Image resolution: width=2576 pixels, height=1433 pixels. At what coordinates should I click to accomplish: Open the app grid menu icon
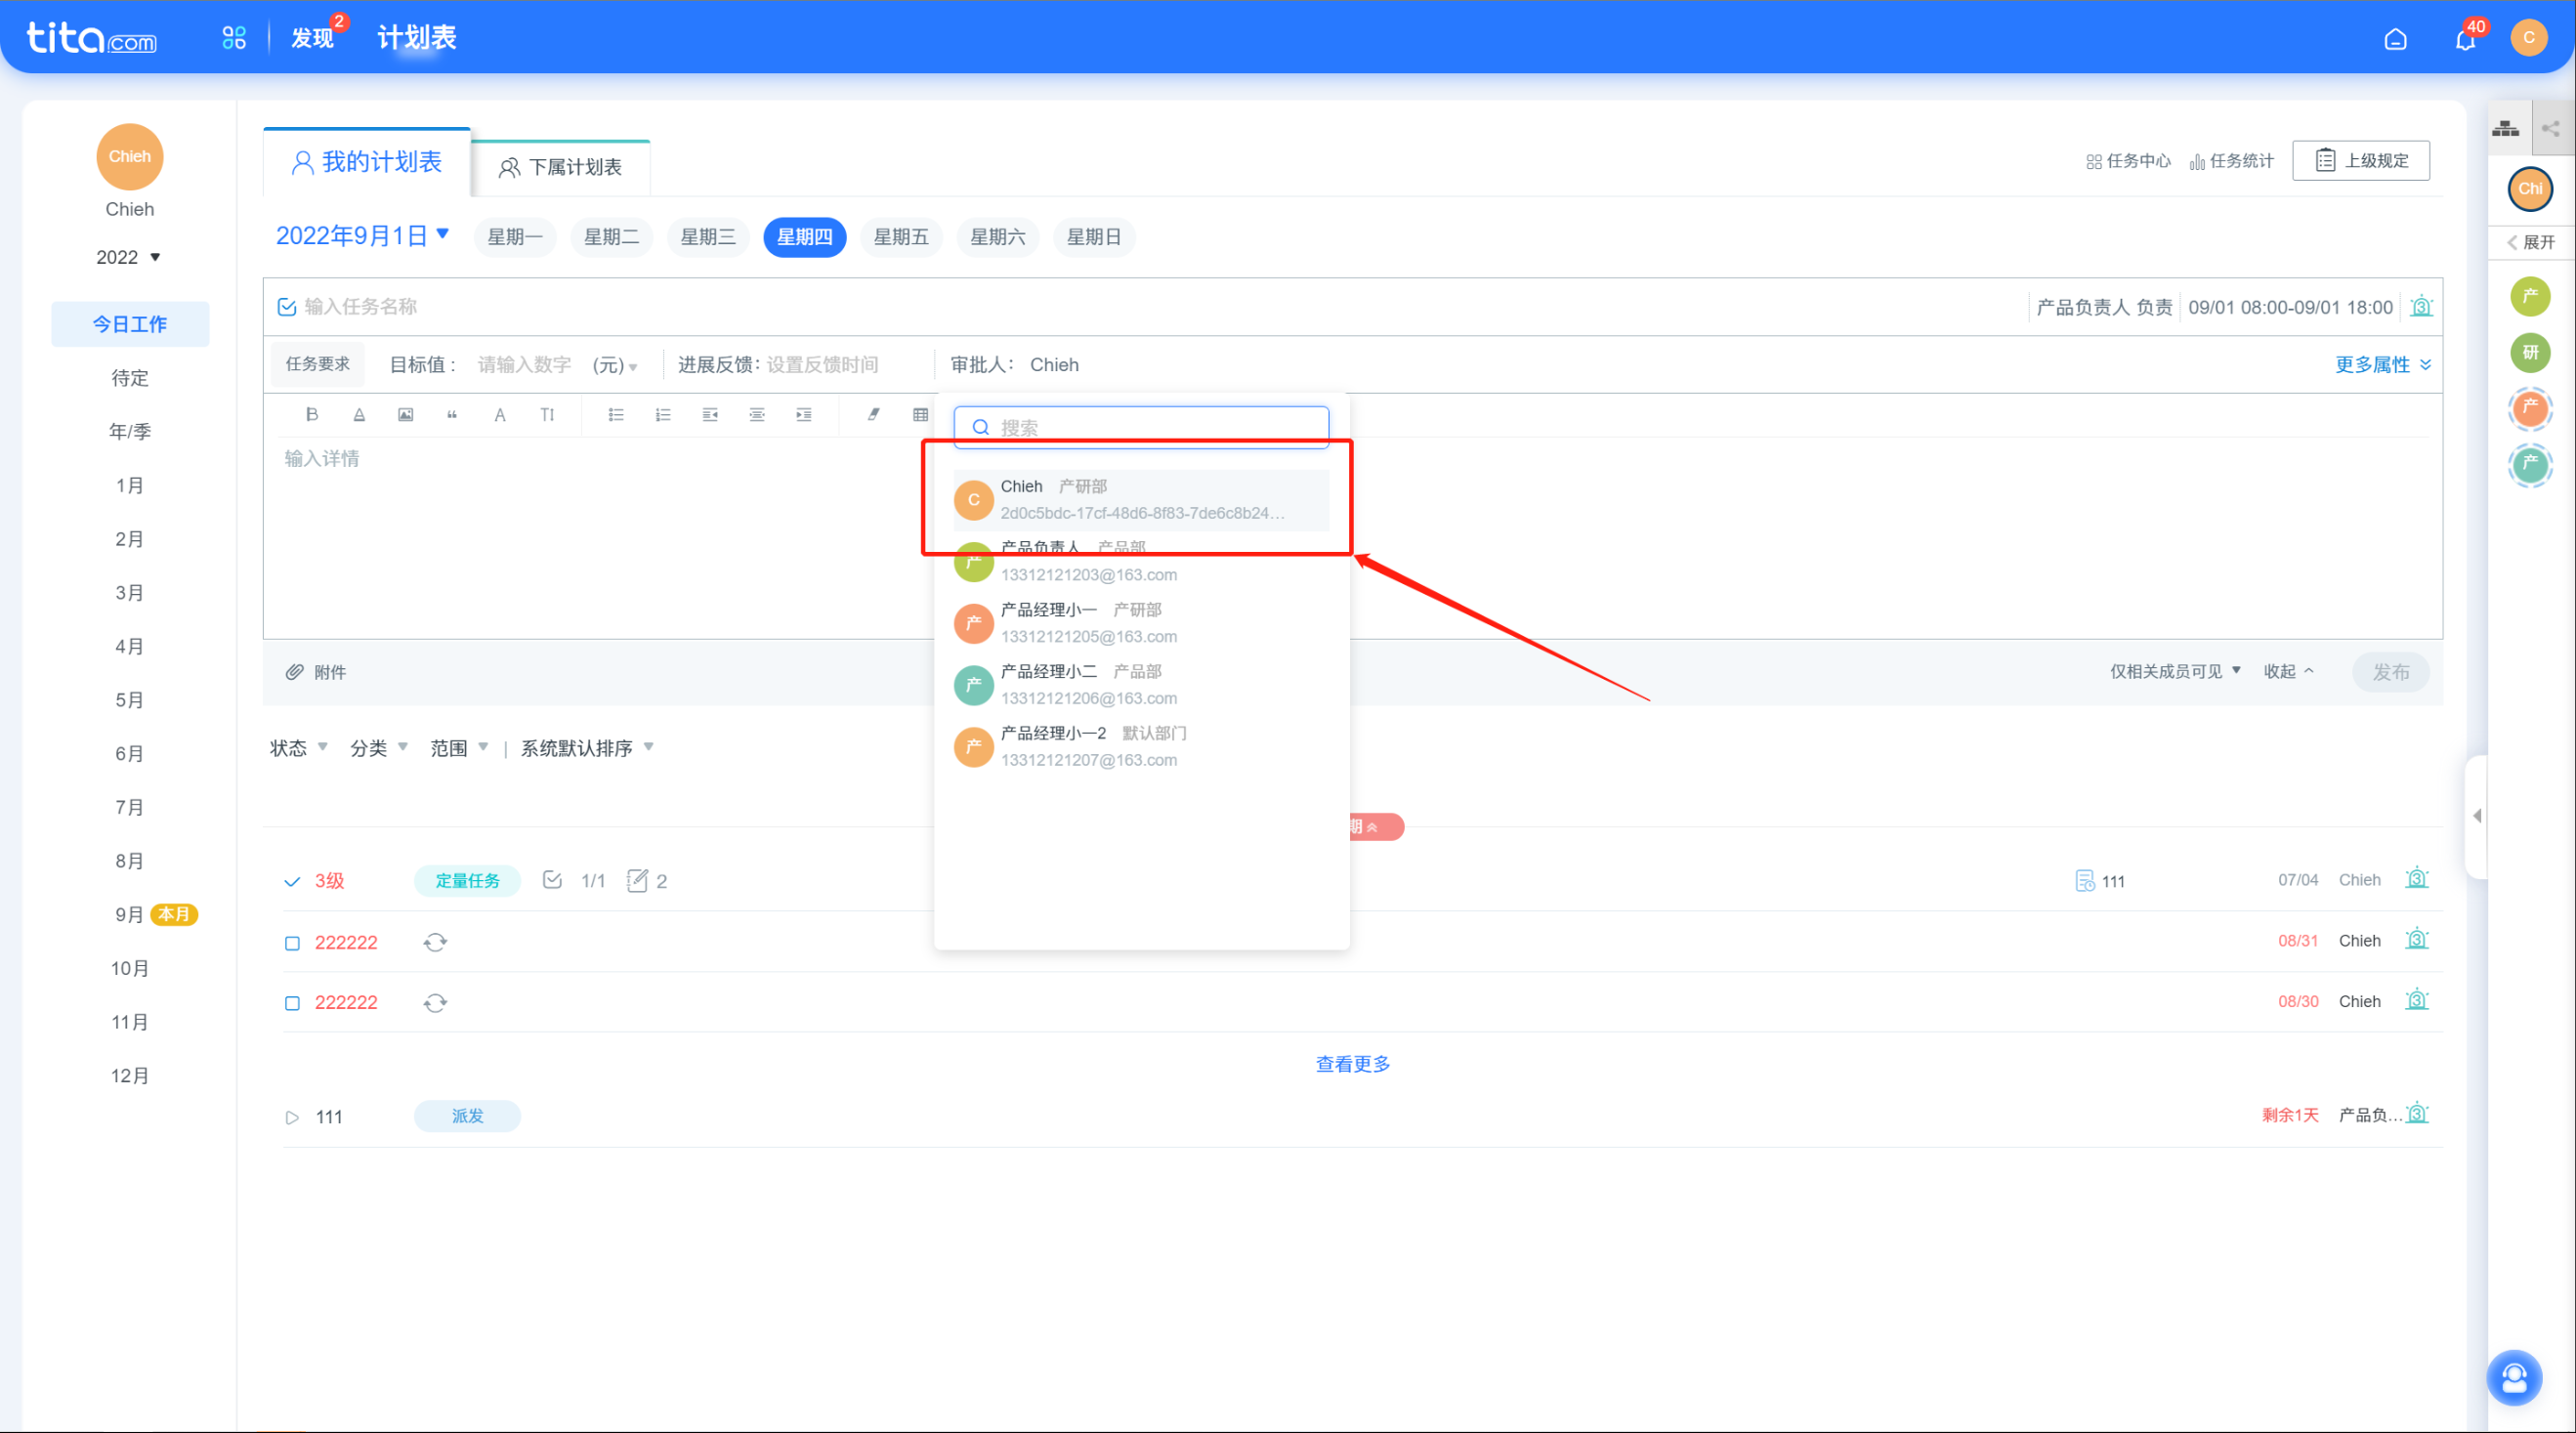[234, 38]
